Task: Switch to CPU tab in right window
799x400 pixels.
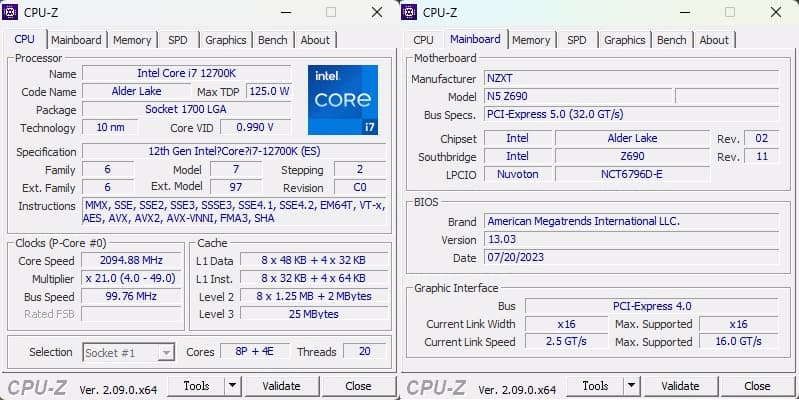Action: (x=423, y=40)
